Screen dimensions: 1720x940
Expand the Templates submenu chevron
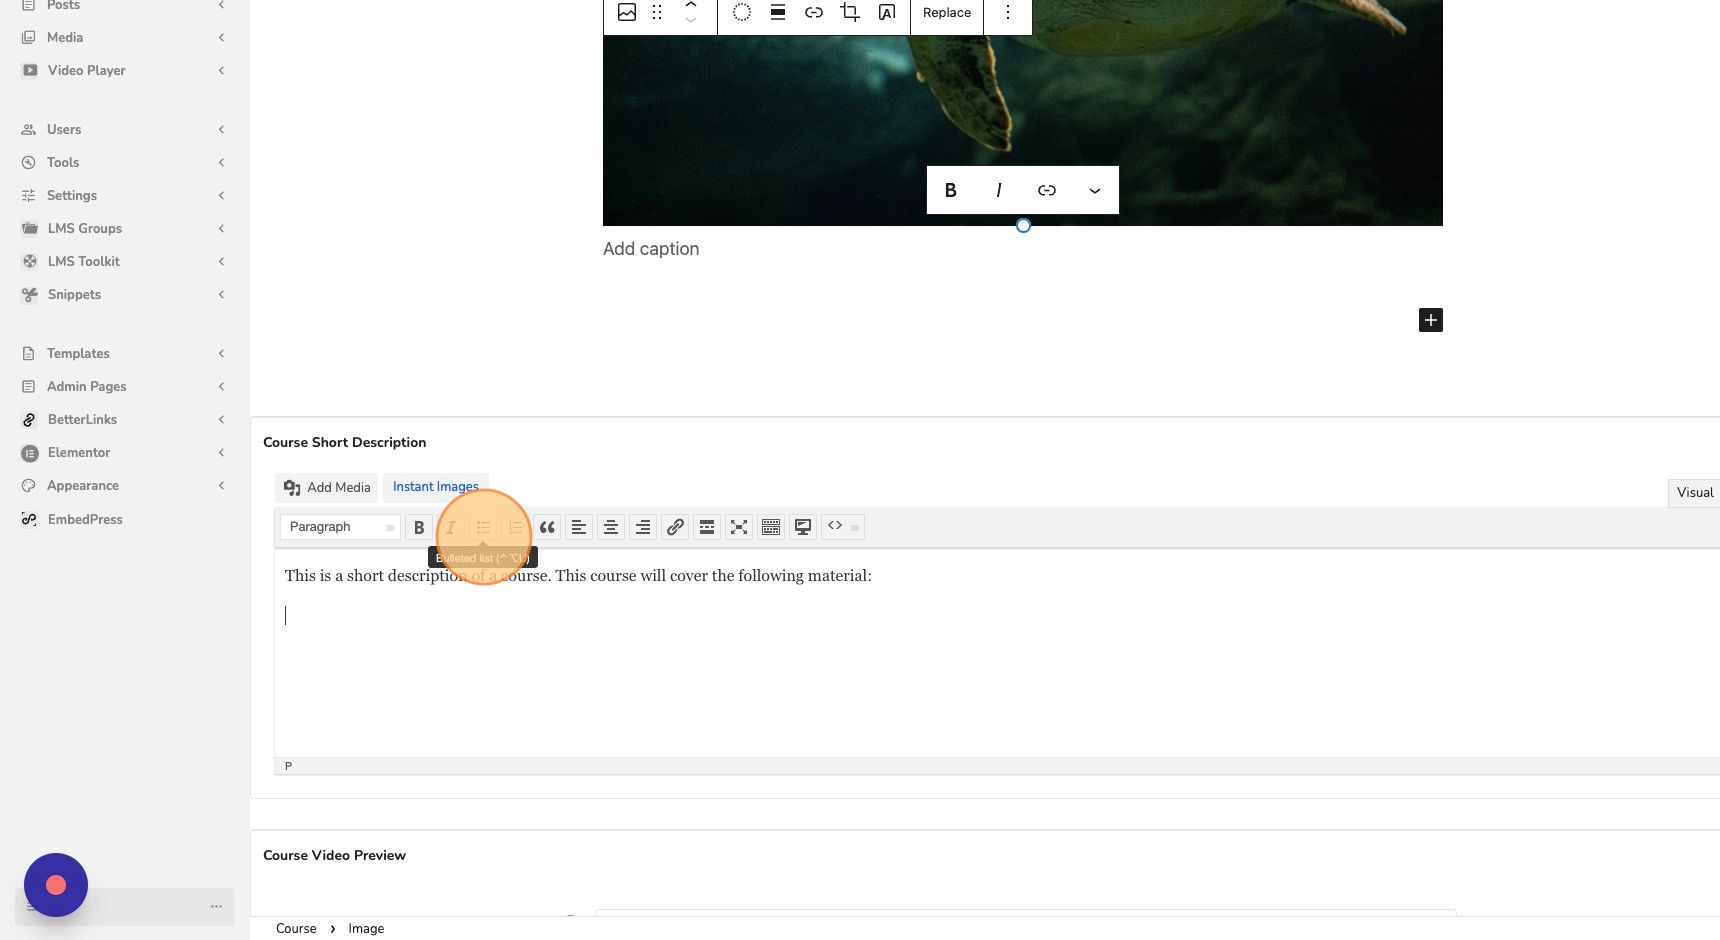coord(221,353)
